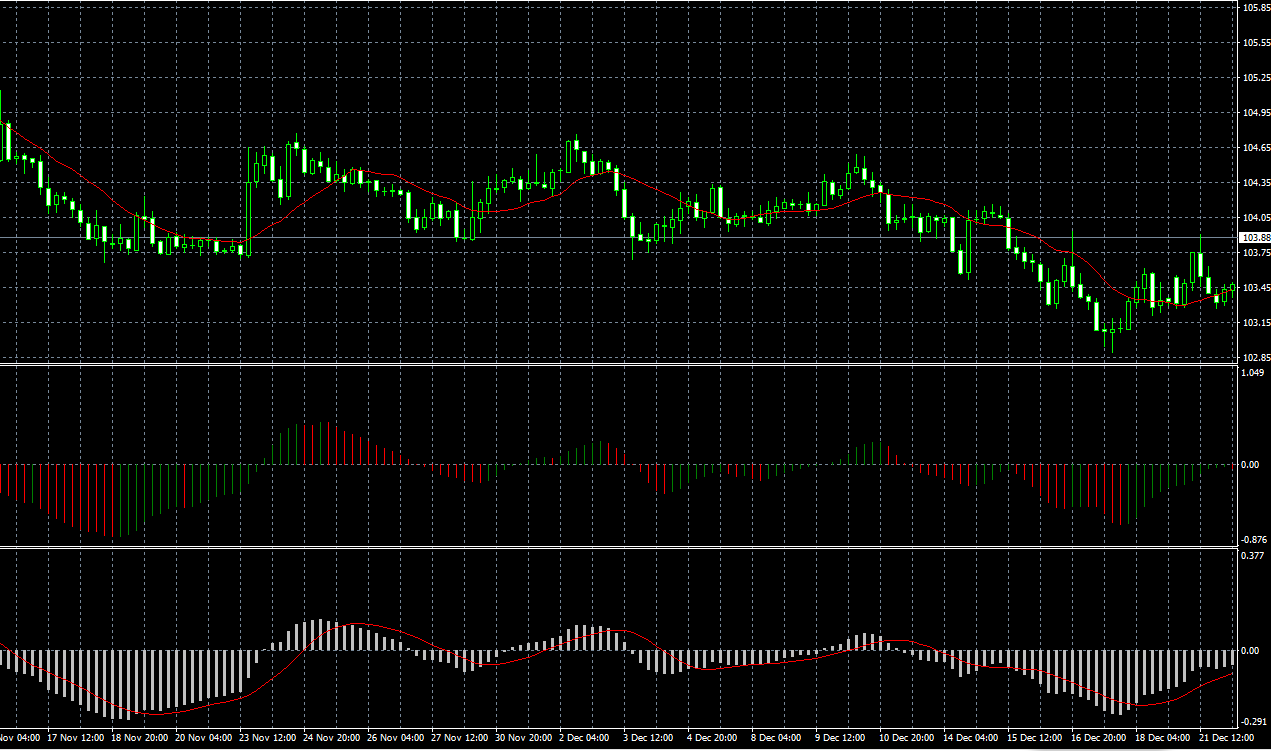Select the 18 Dec 04:00 time label
Screen dimensions: 1271x751
1165,739
